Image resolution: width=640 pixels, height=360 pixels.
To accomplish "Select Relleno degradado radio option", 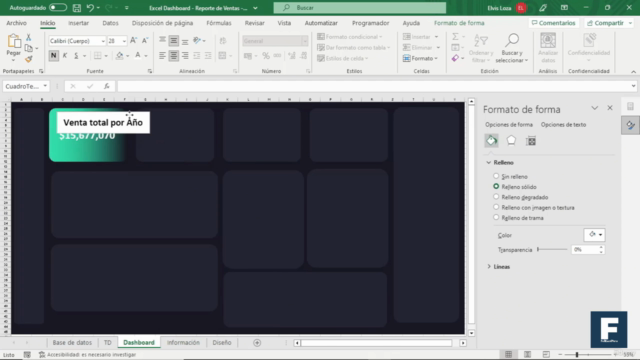I will 496,197.
